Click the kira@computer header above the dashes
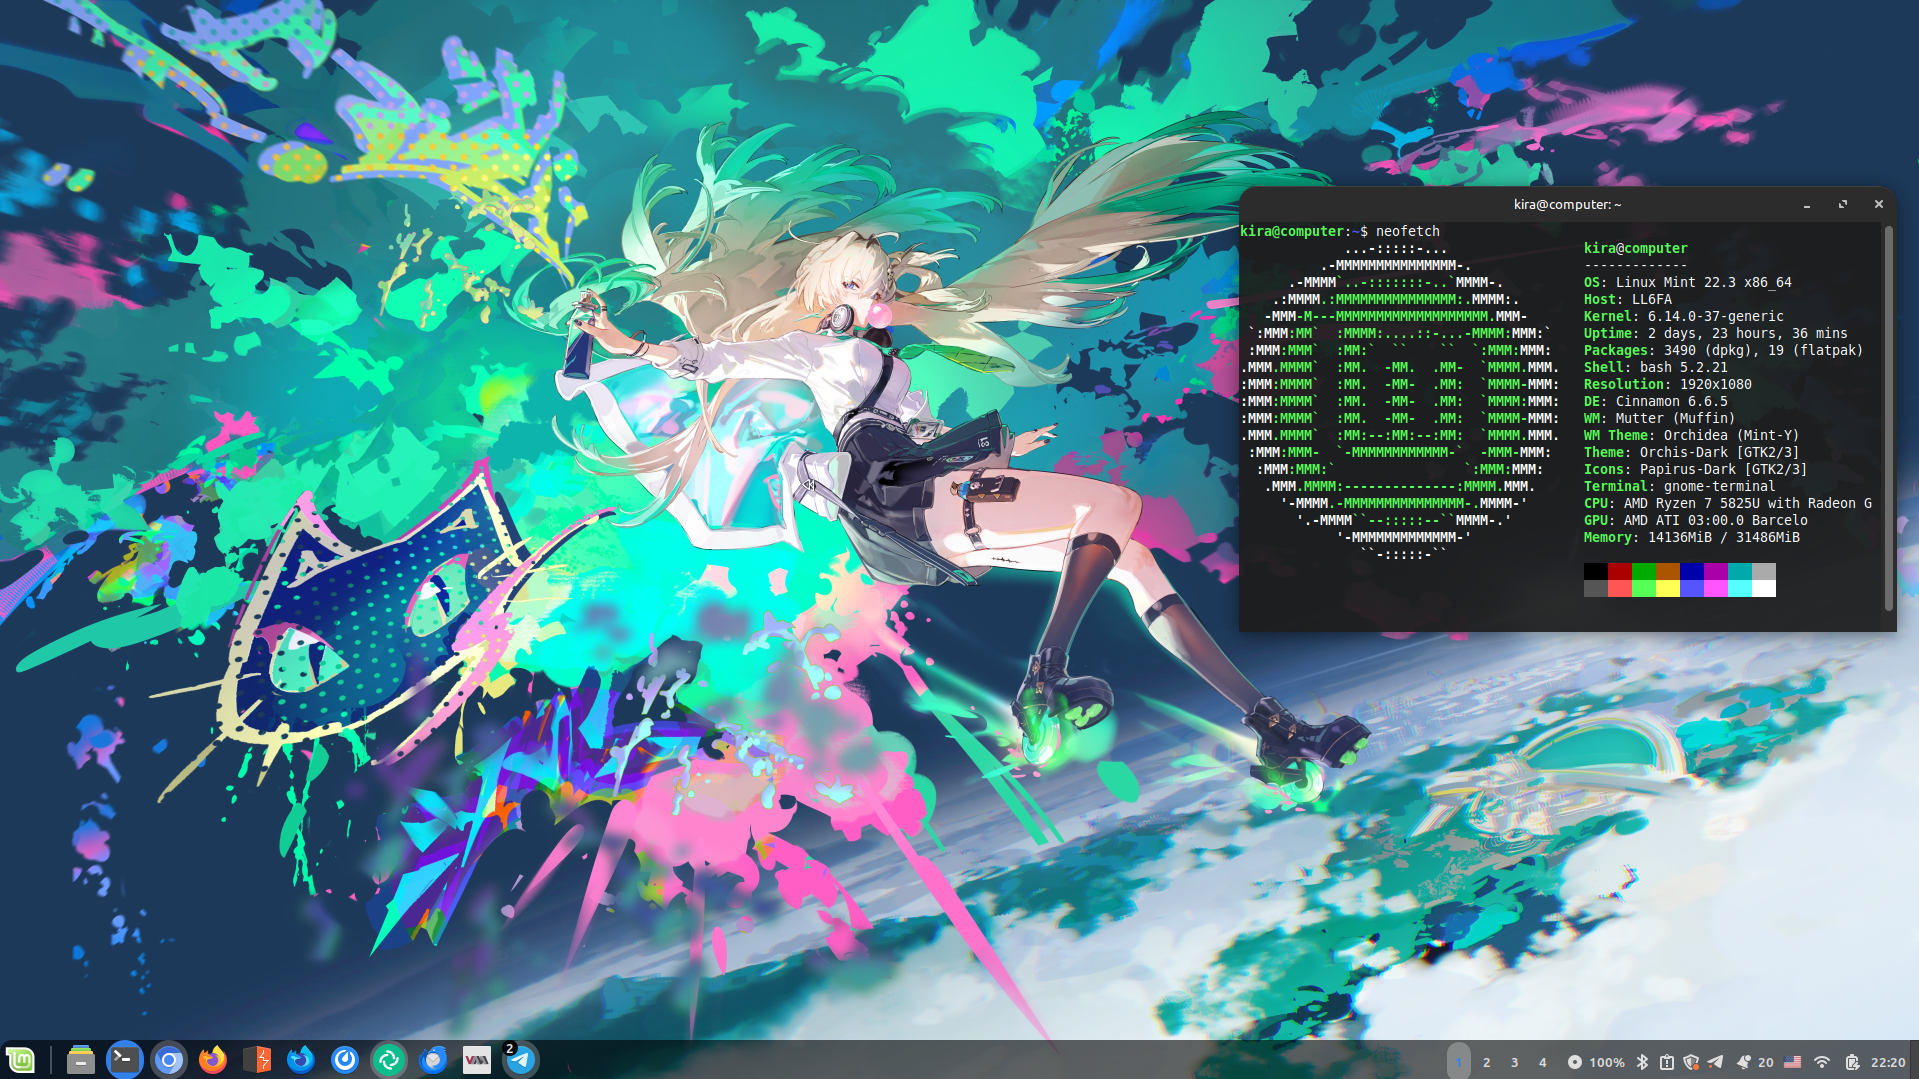Screen dimensions: 1919x1079 [1636, 248]
